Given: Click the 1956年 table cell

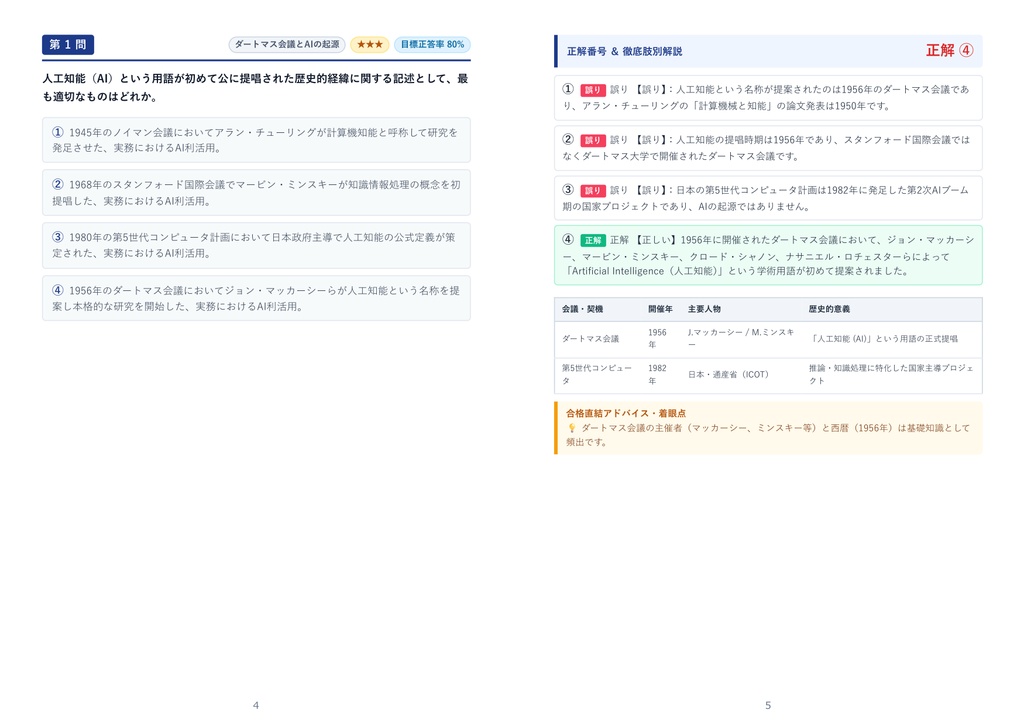Looking at the screenshot, I should click(658, 338).
